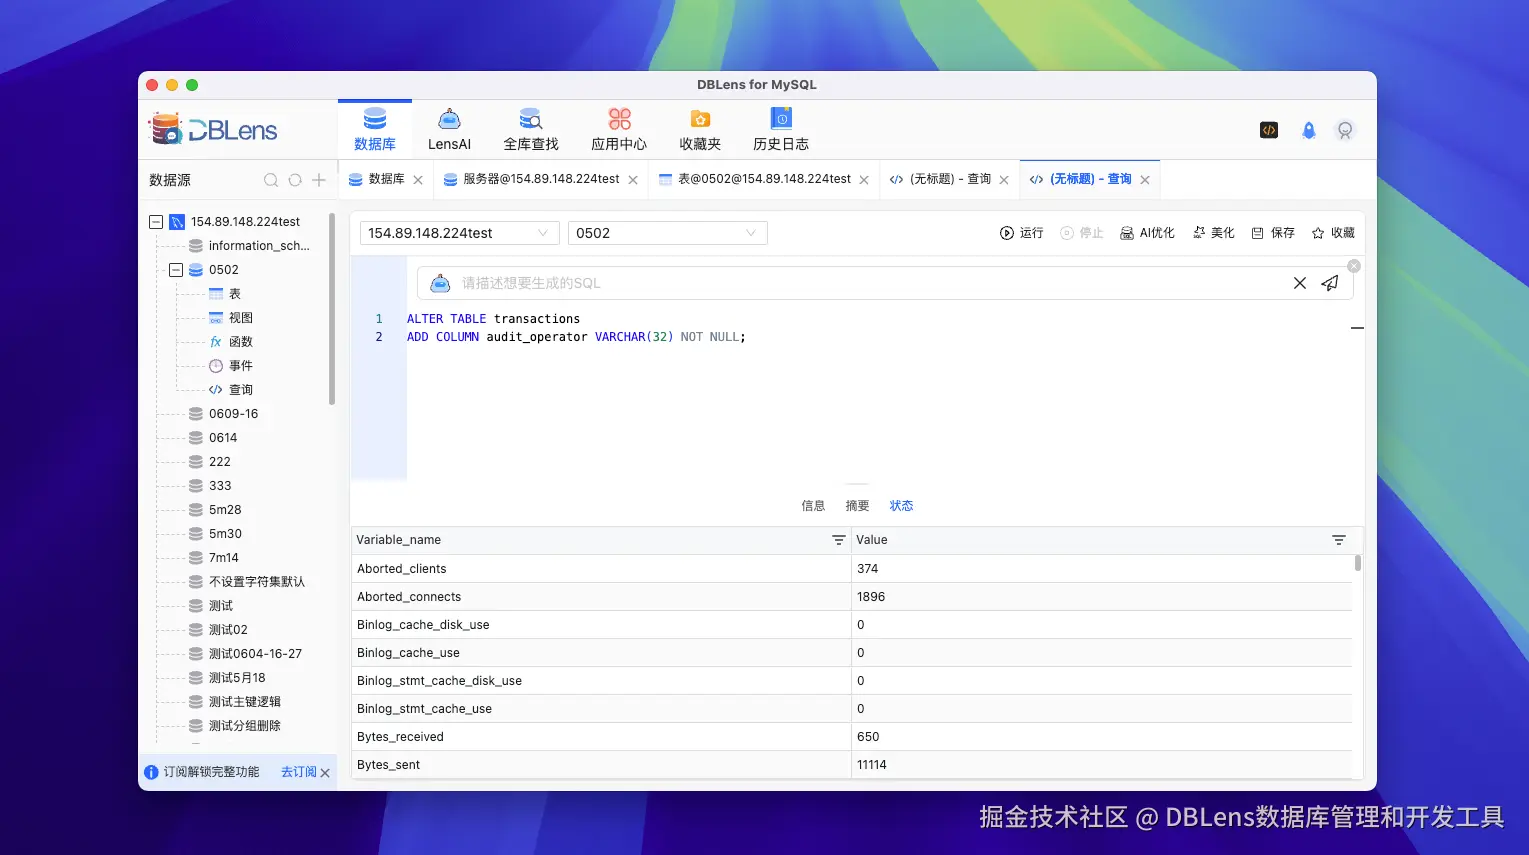This screenshot has width=1529, height=855.
Task: Open 应用中心 app center
Action: [619, 130]
